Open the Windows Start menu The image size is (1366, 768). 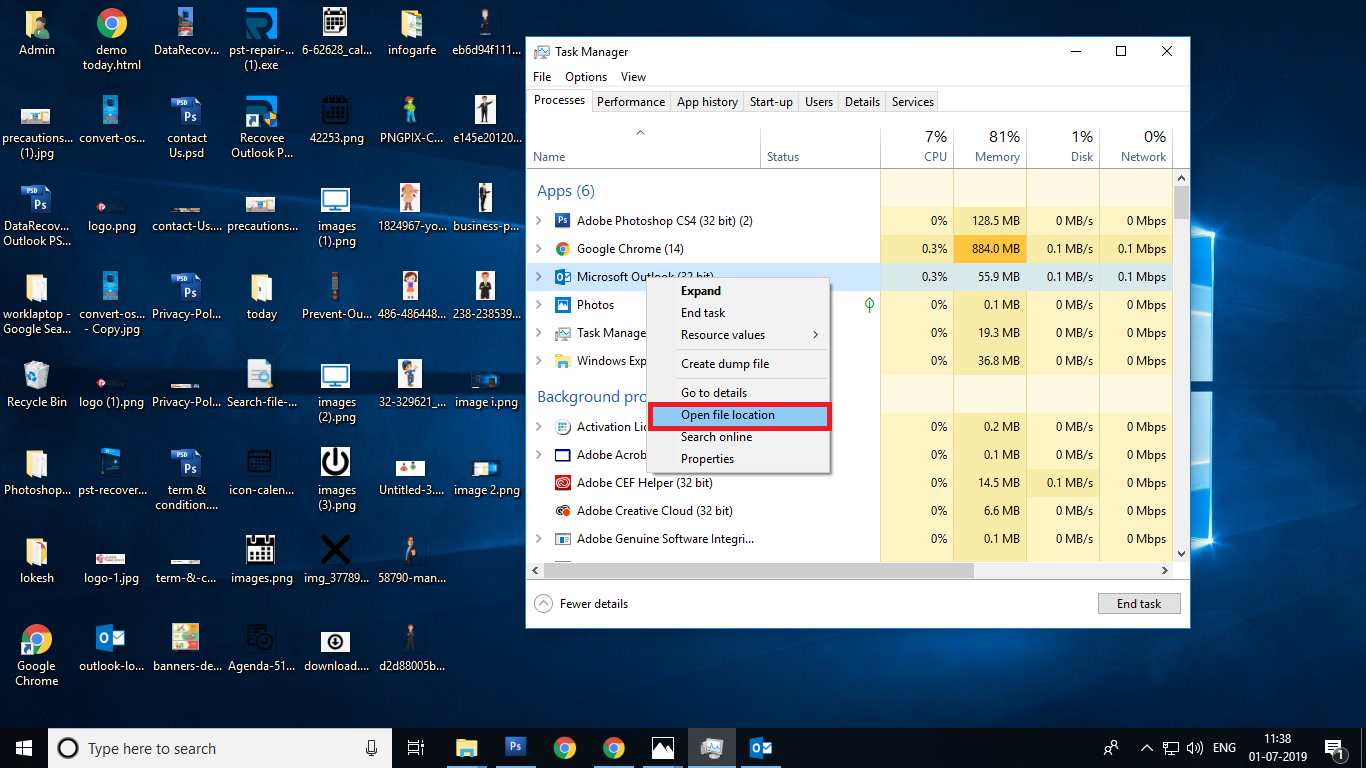[x=24, y=747]
